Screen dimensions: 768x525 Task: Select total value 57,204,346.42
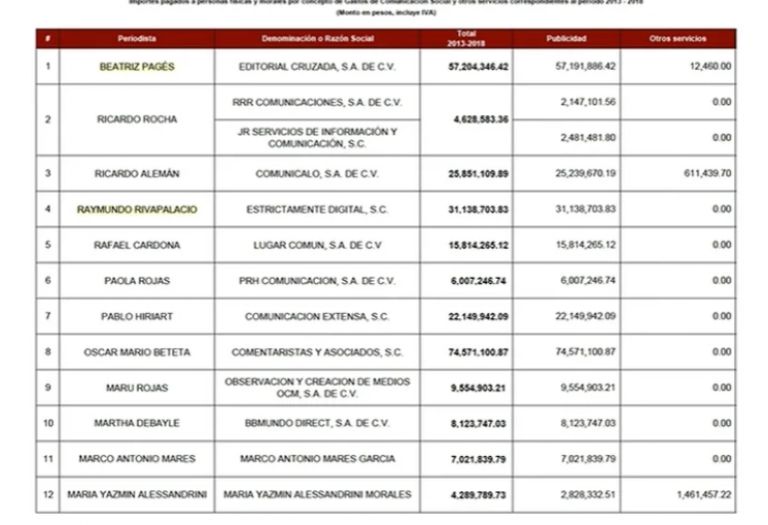[478, 67]
